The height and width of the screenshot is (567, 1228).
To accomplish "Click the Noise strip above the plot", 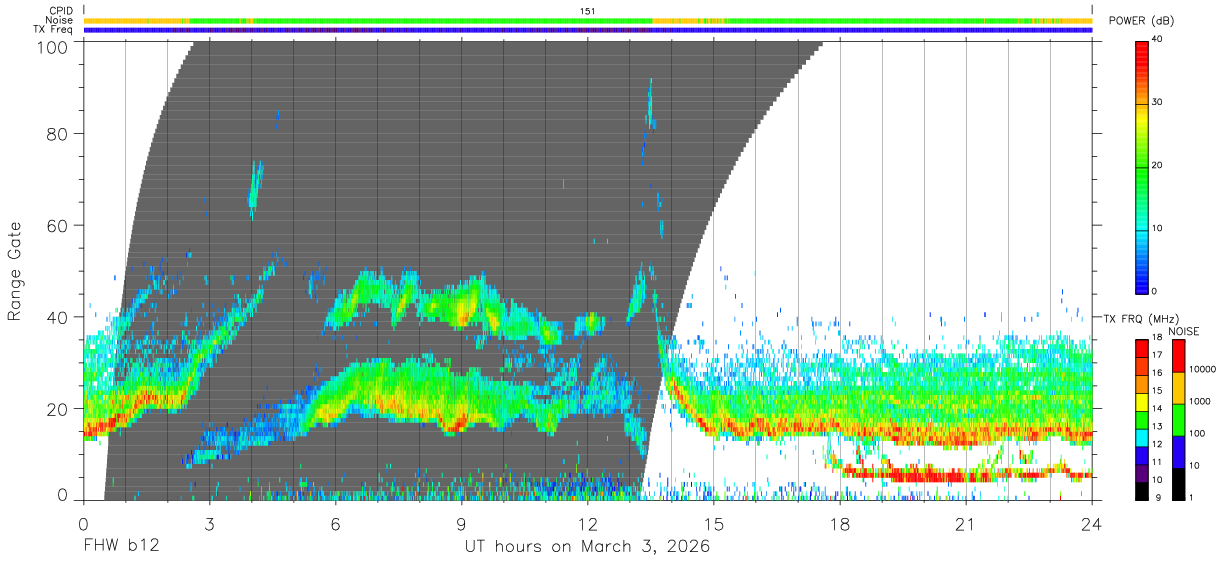I will coord(588,20).
